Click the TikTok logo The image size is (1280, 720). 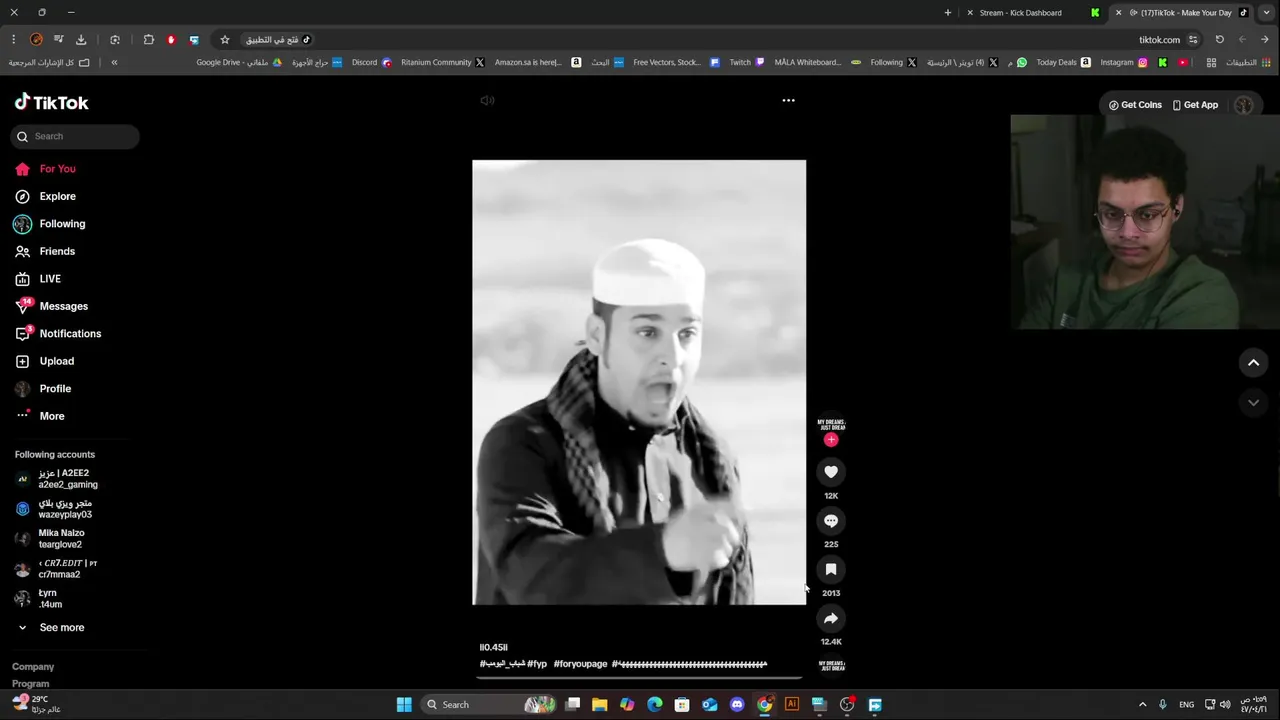click(52, 102)
